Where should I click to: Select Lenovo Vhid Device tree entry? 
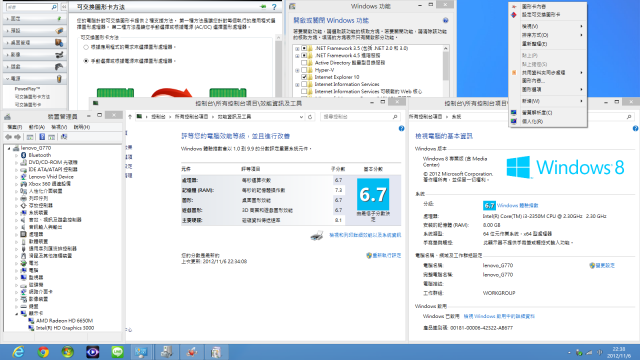[x=51, y=177]
